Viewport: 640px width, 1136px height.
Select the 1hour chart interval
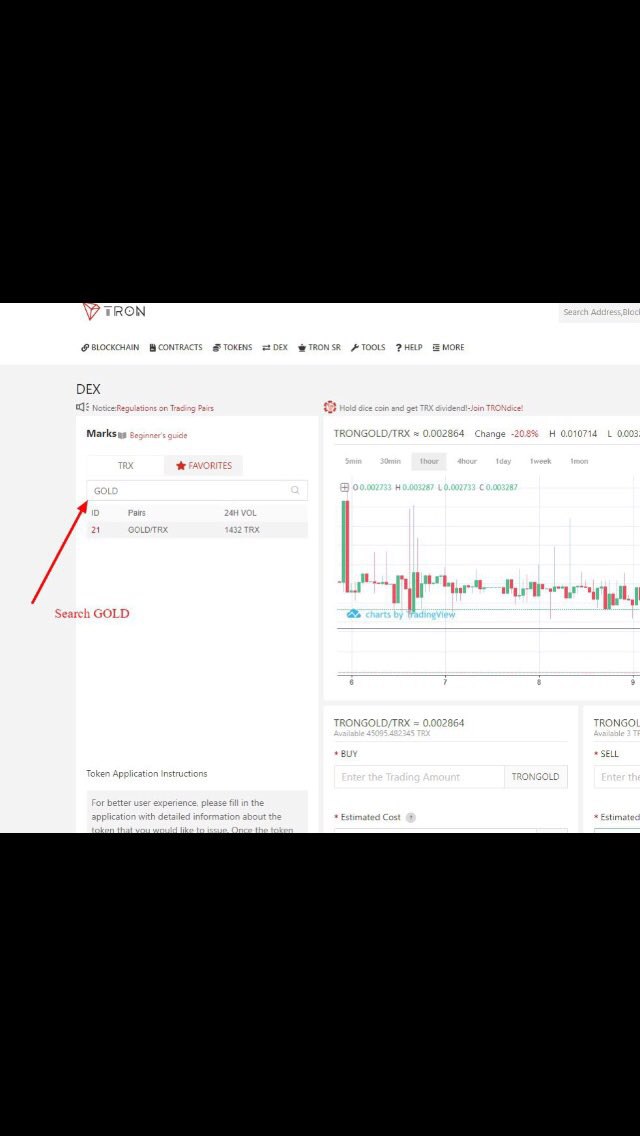(429, 462)
